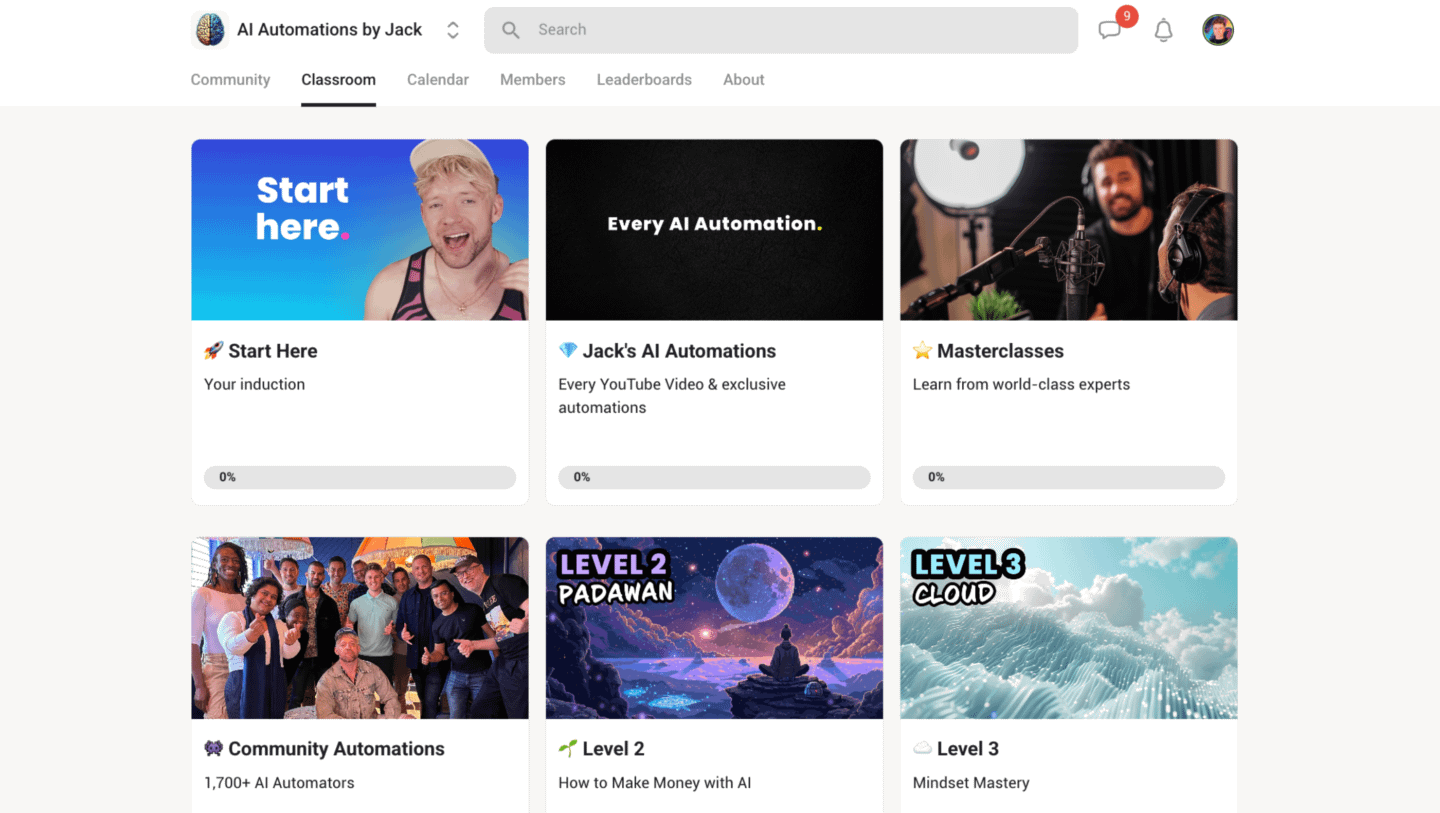1440x813 pixels.
Task: Open the Every AI Automation cover thumbnail
Action: coord(714,230)
